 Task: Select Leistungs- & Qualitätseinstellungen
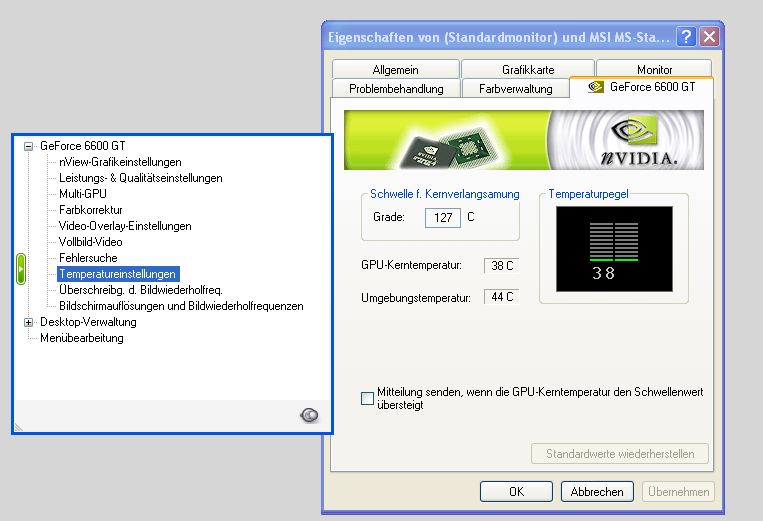click(141, 178)
